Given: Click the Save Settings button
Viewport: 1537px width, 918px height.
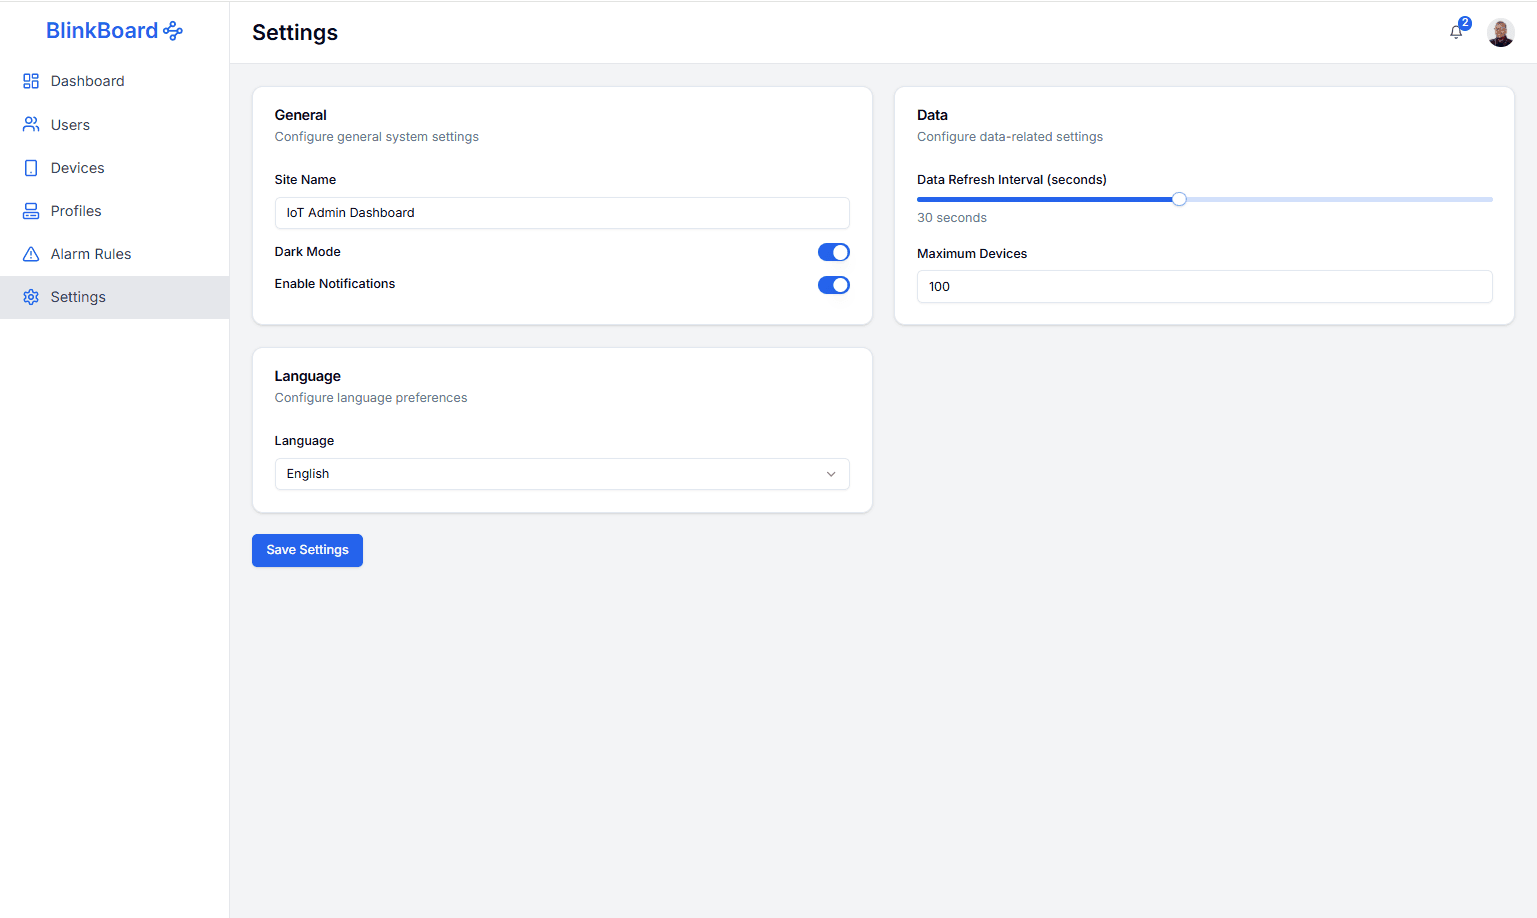Looking at the screenshot, I should 307,550.
